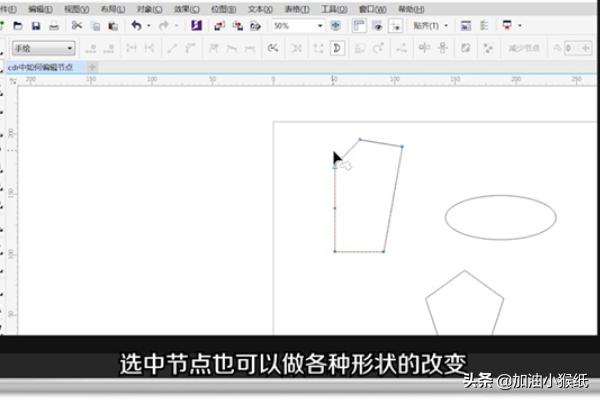Cut selection with the scissors icon
The width and height of the screenshot is (600, 400).
click(x=77, y=25)
